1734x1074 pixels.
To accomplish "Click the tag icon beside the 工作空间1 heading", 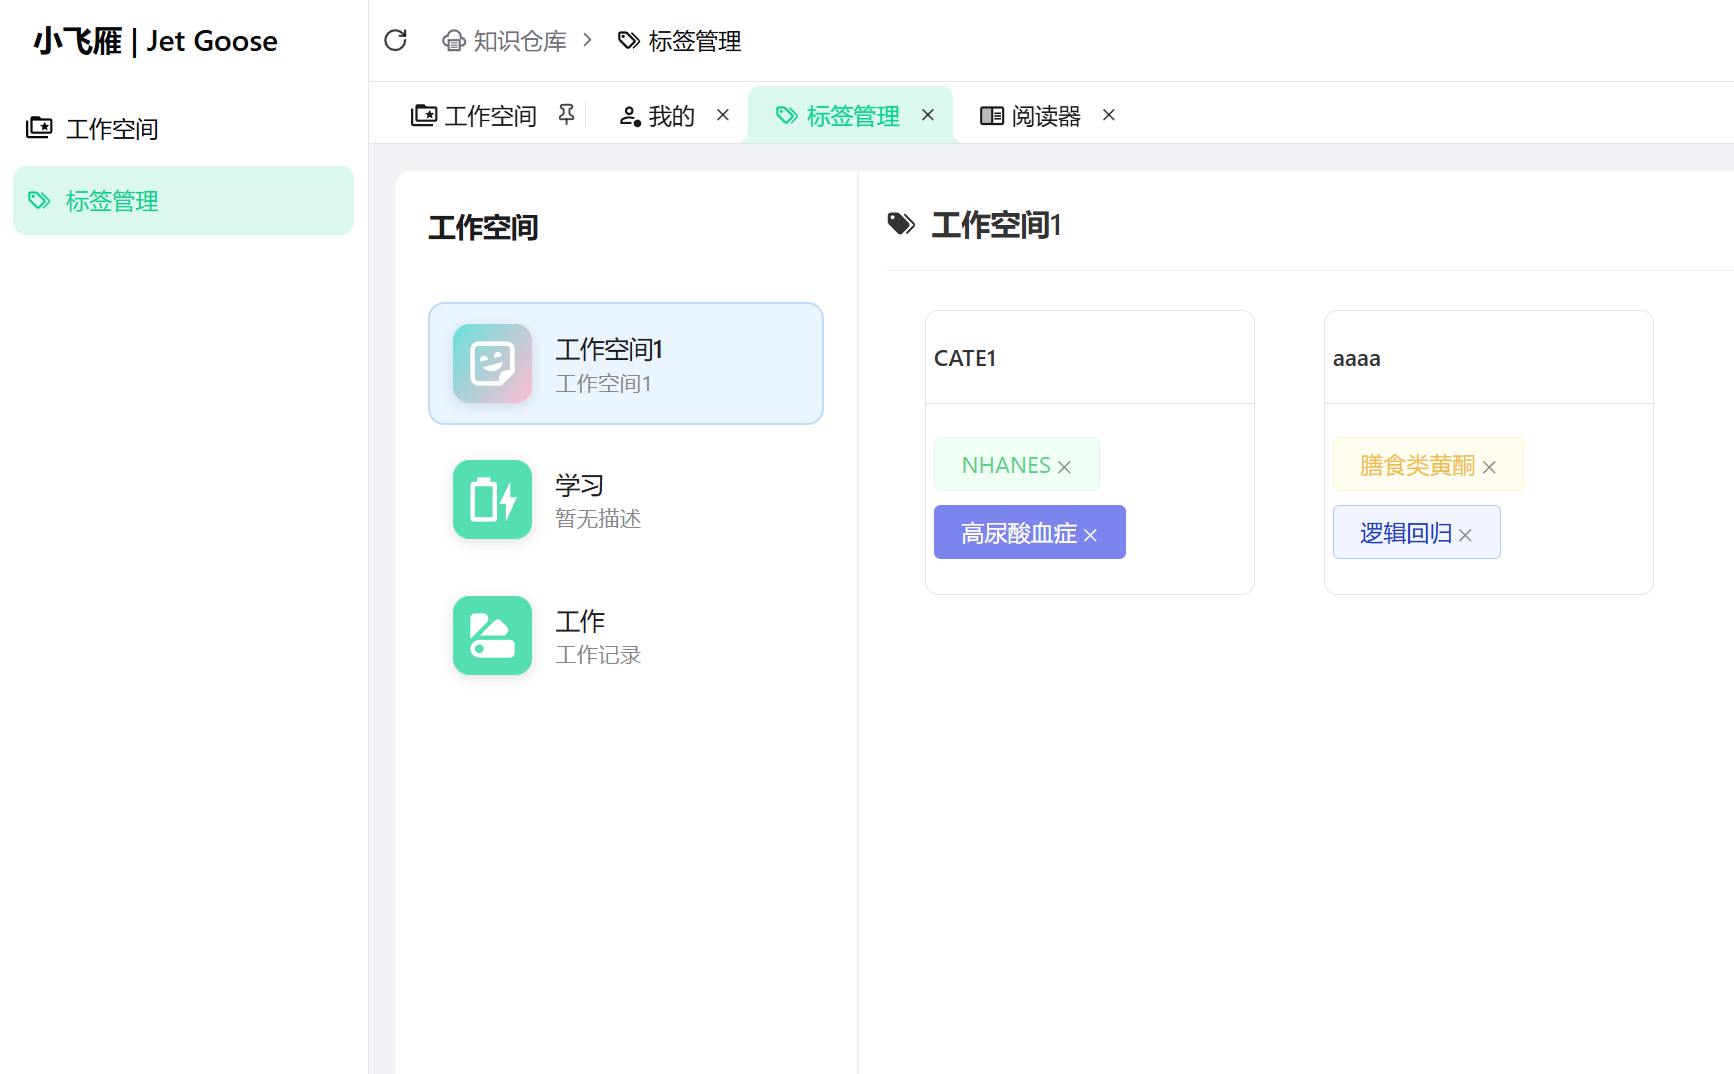I will (x=901, y=224).
